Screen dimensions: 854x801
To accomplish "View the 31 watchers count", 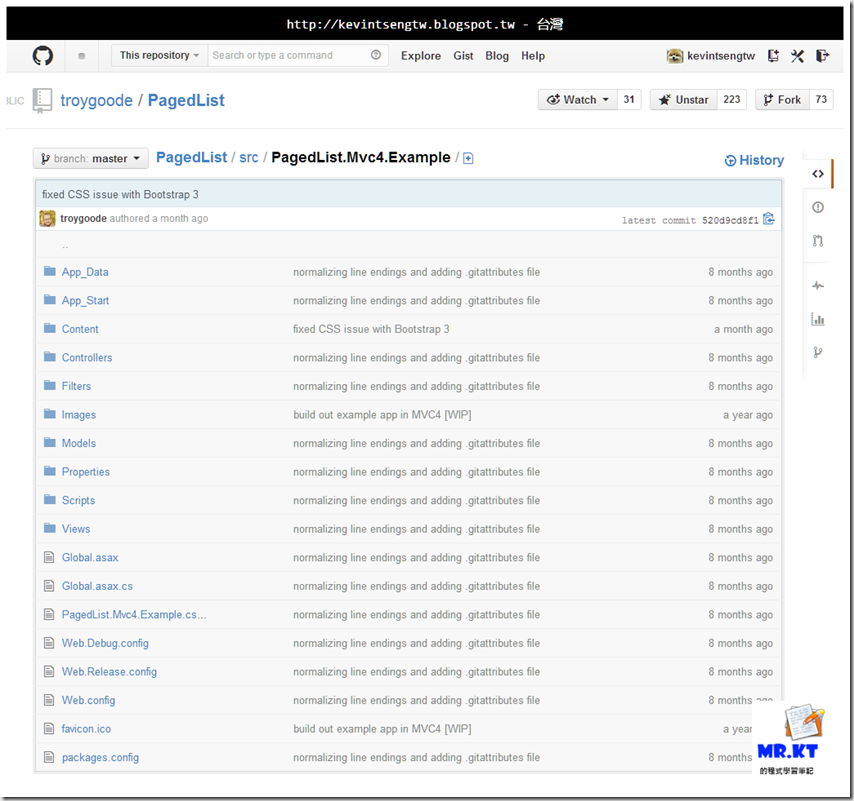I will pos(629,100).
